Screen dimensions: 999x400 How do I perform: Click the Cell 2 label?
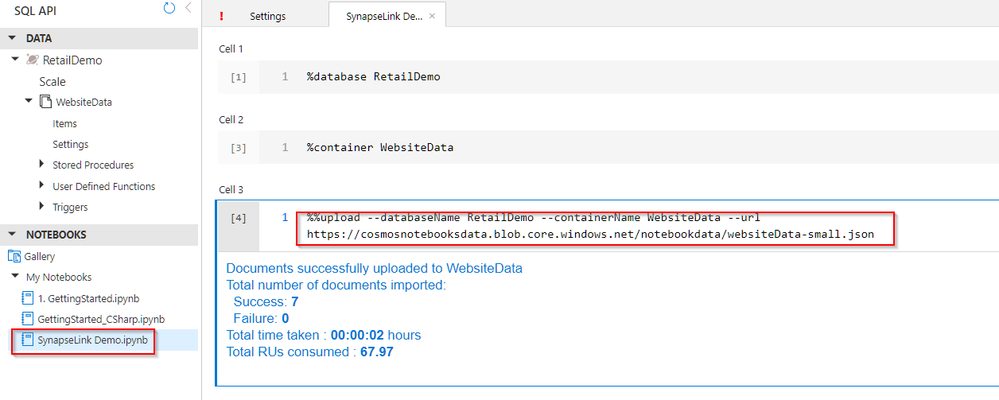[x=231, y=119]
